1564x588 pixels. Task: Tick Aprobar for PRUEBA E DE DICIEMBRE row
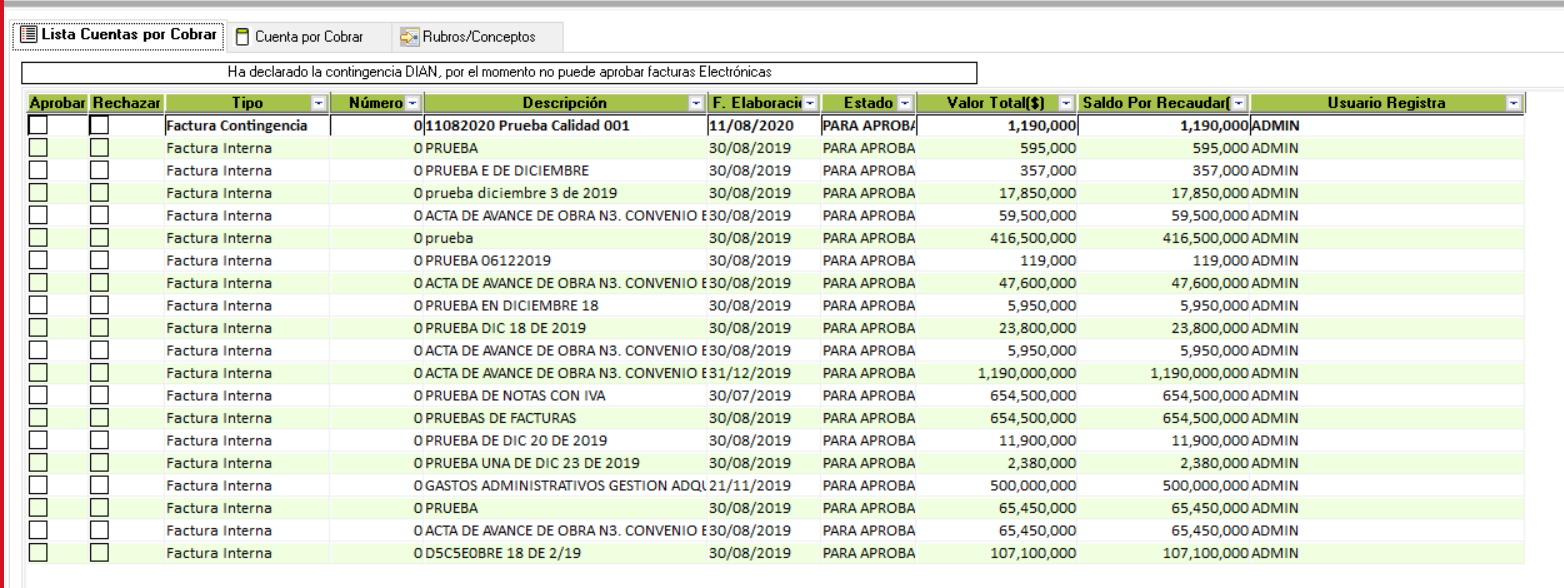click(x=38, y=170)
